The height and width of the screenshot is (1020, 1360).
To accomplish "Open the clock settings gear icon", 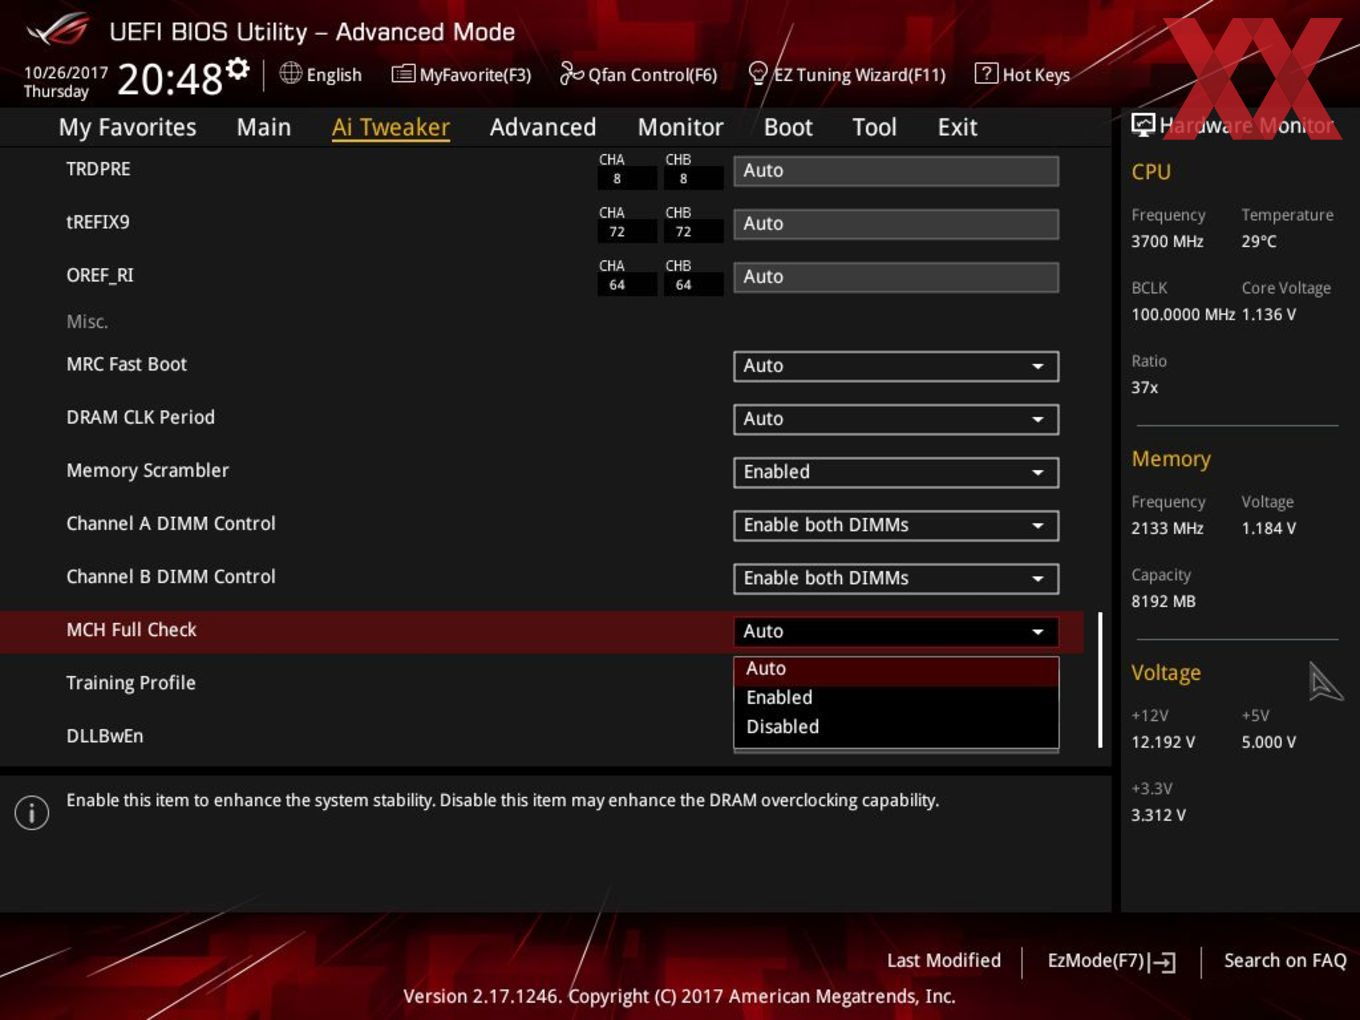I will point(237,68).
